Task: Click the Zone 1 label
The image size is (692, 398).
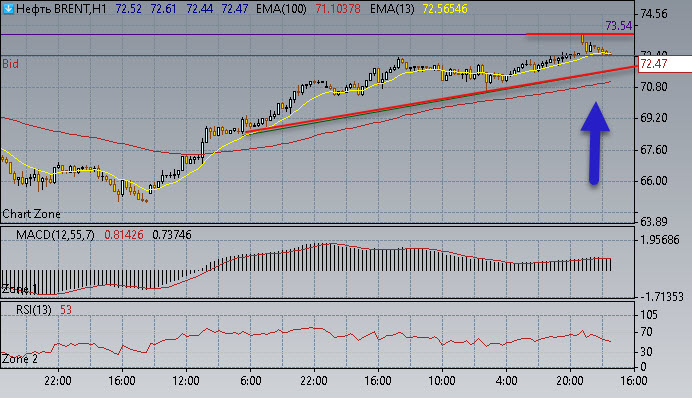Action: [x=20, y=289]
